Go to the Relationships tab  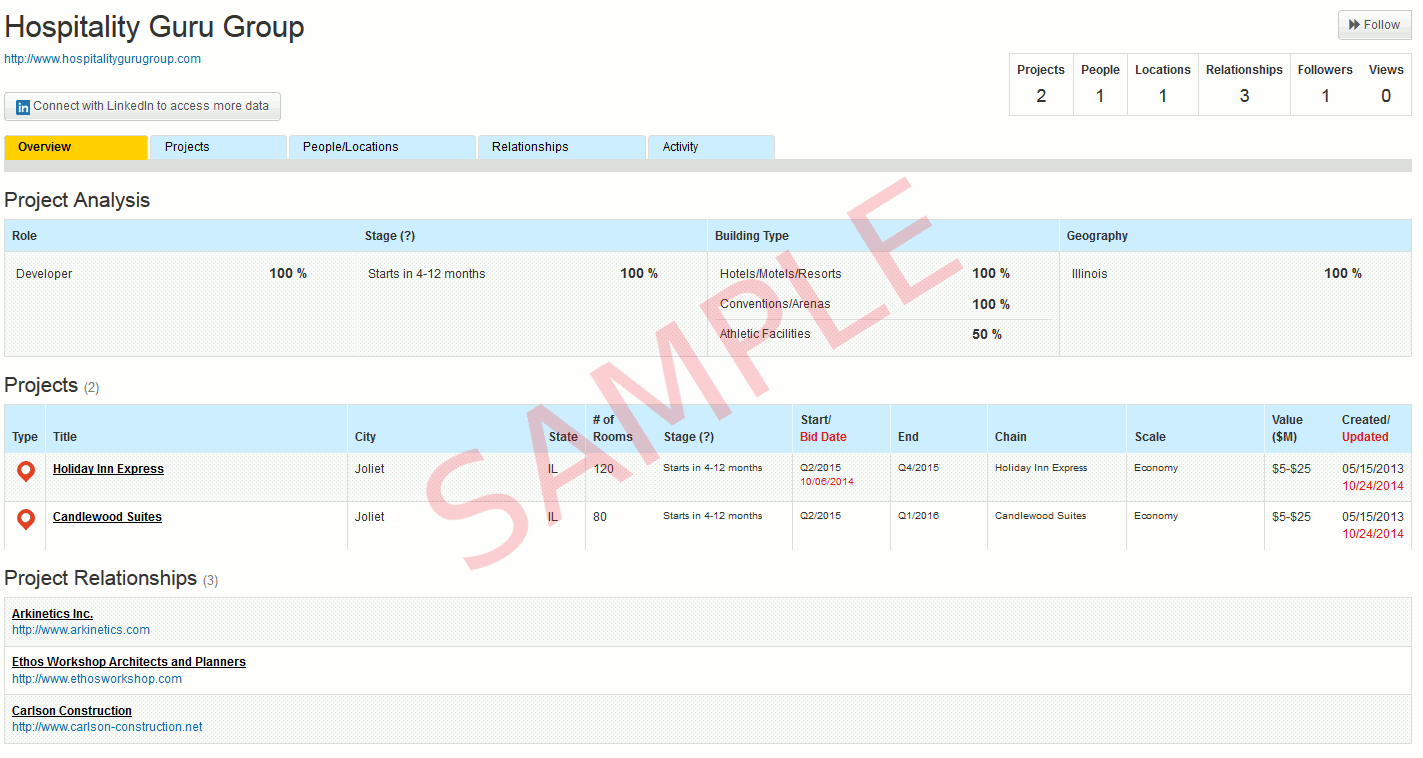coord(562,147)
